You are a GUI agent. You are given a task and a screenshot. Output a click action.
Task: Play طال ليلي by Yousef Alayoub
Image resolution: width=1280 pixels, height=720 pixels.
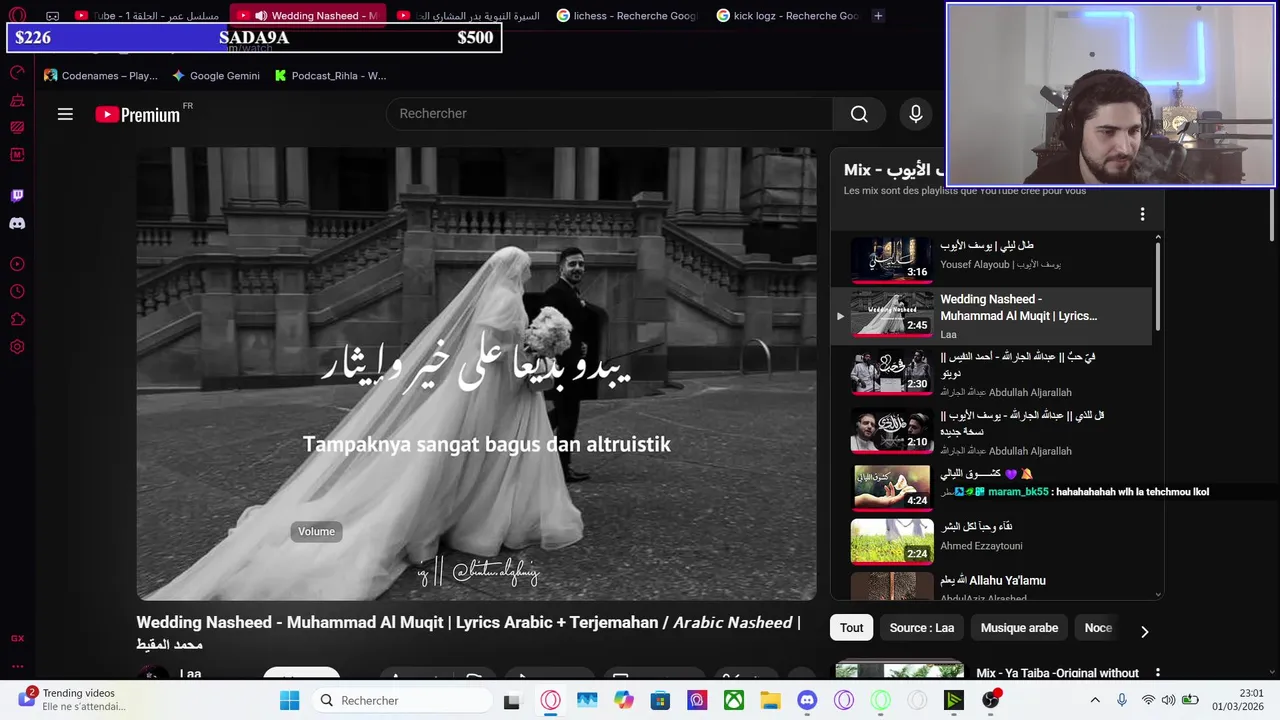(990, 260)
